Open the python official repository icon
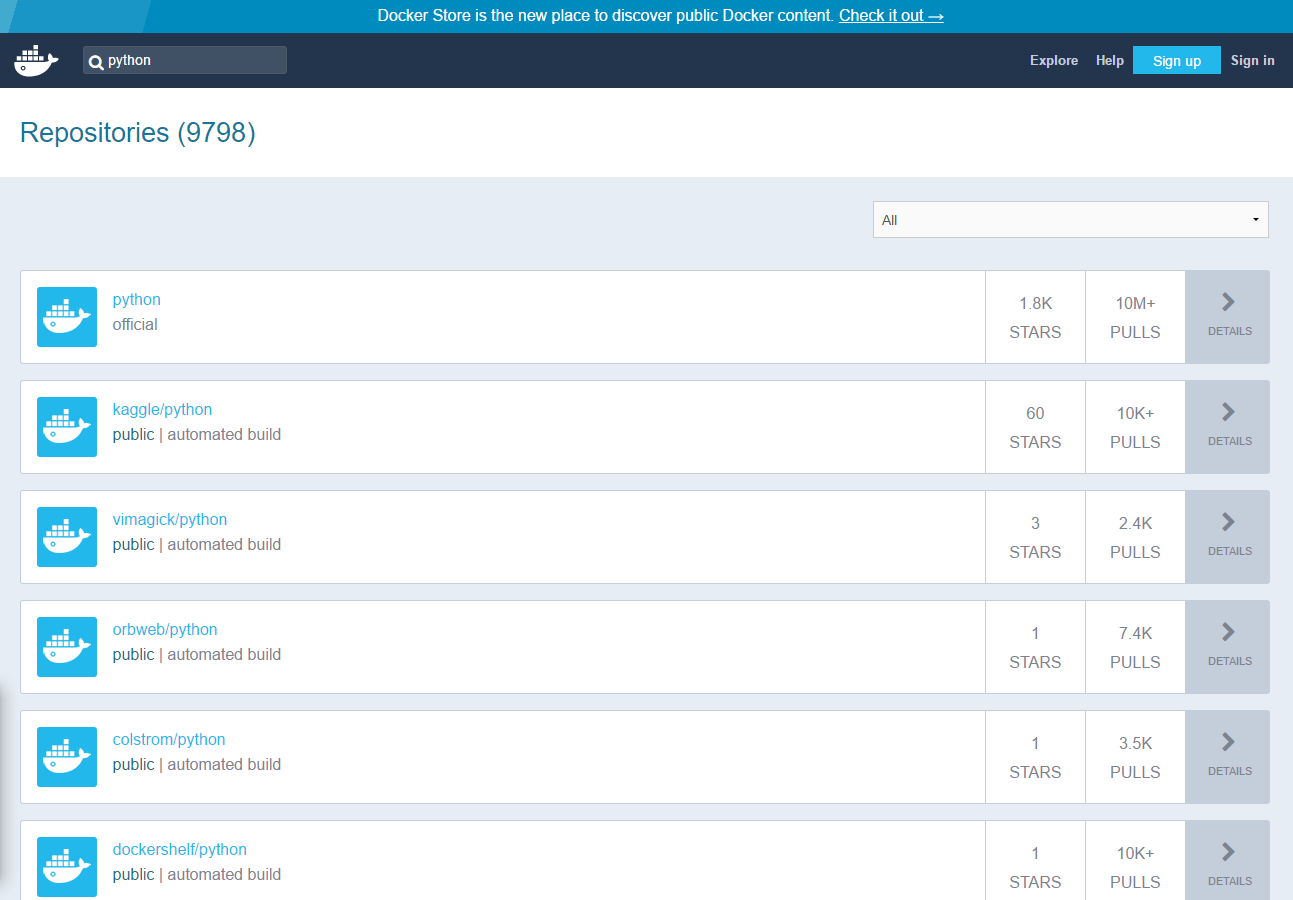This screenshot has width=1293, height=900. click(67, 317)
